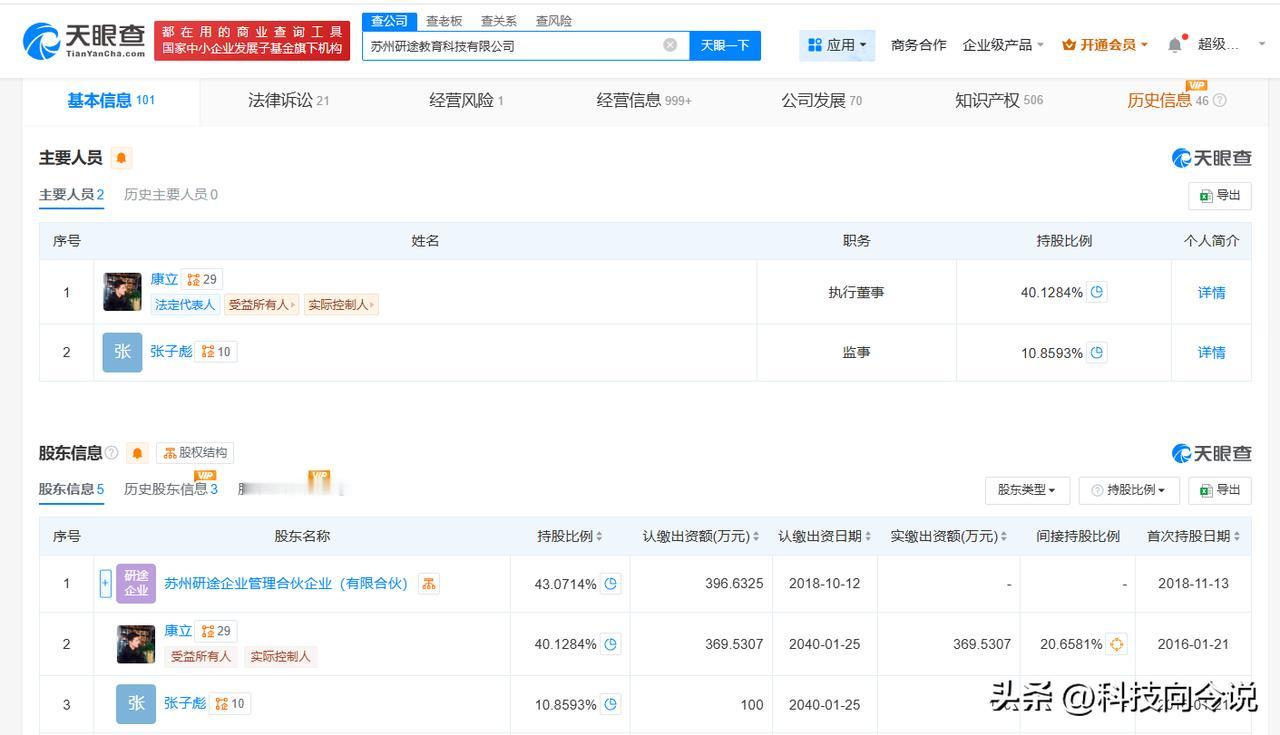
Task: Click the chart icon beside 43.0714%
Action: point(611,584)
